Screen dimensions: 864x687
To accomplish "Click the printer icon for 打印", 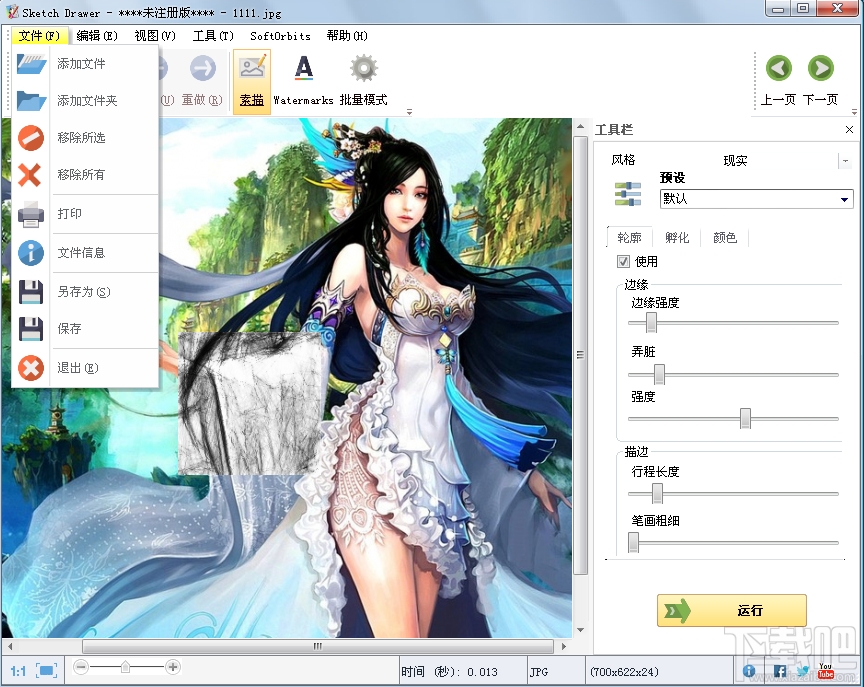I will click(31, 214).
